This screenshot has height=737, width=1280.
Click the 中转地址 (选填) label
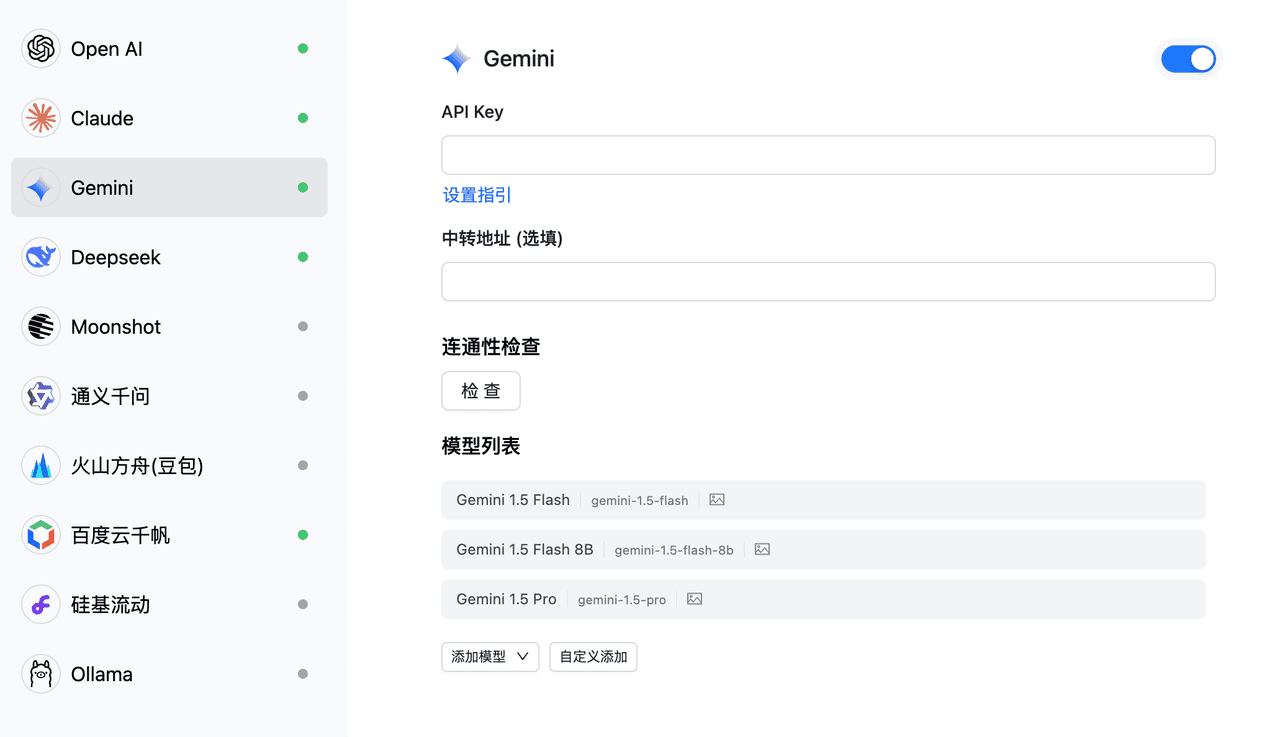point(502,239)
